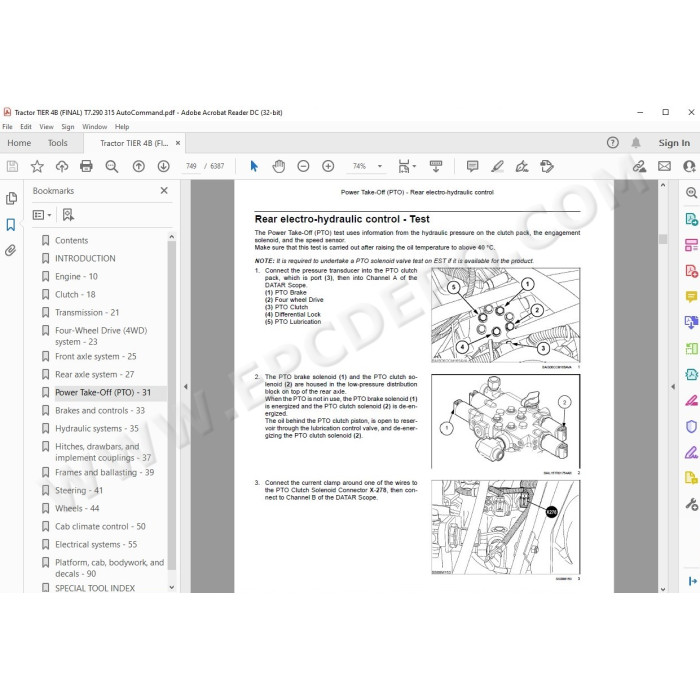Jump to Transmission - 21 bookmark
This screenshot has height=700, width=700.
pyautogui.click(x=87, y=312)
